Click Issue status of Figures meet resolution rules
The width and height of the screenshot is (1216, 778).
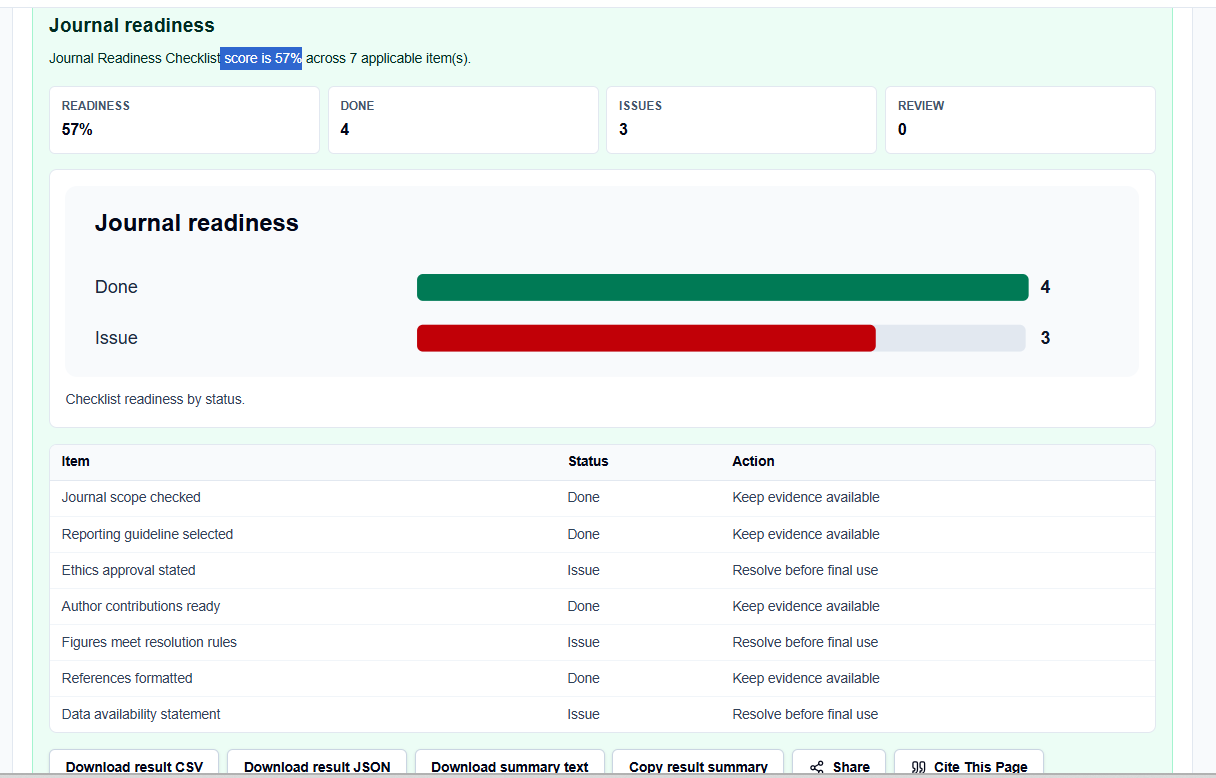(x=584, y=642)
